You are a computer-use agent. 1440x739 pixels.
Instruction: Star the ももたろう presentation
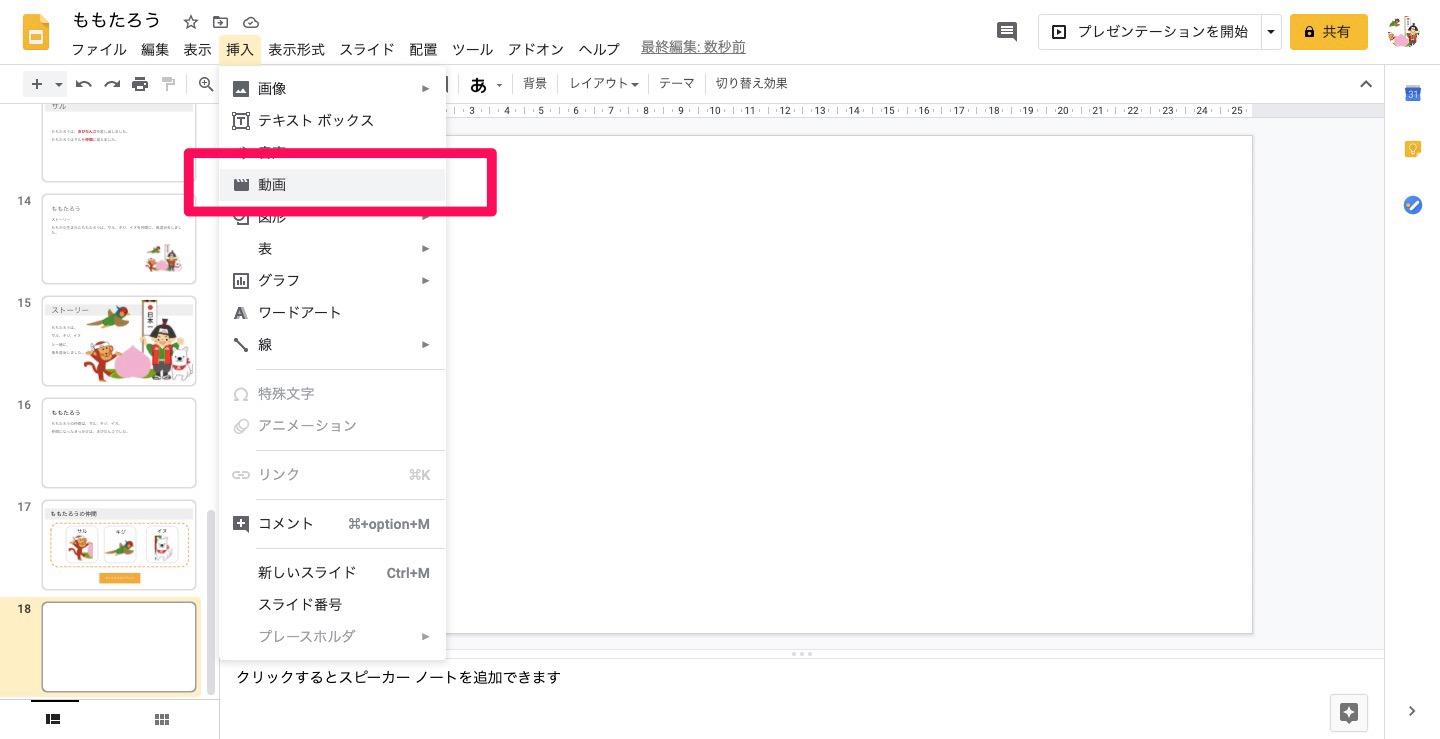[x=191, y=22]
